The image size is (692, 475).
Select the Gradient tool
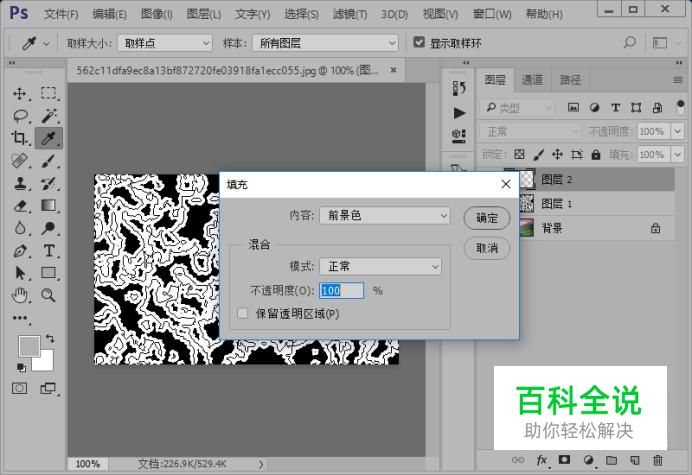(49, 206)
